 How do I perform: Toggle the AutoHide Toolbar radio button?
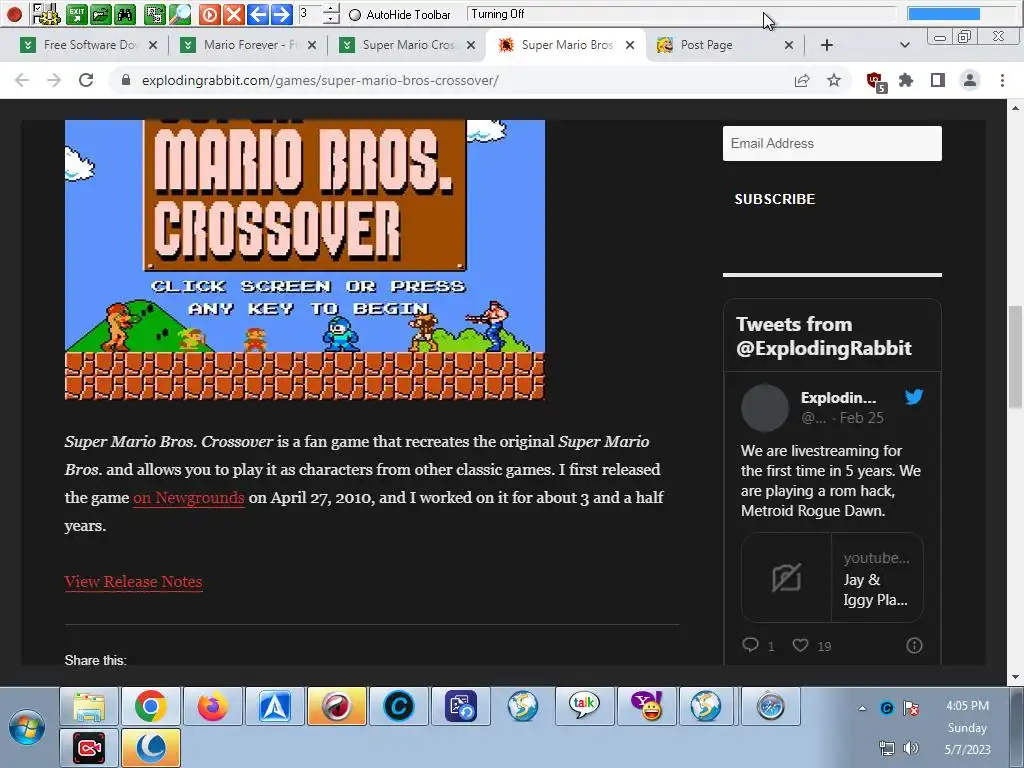point(355,15)
